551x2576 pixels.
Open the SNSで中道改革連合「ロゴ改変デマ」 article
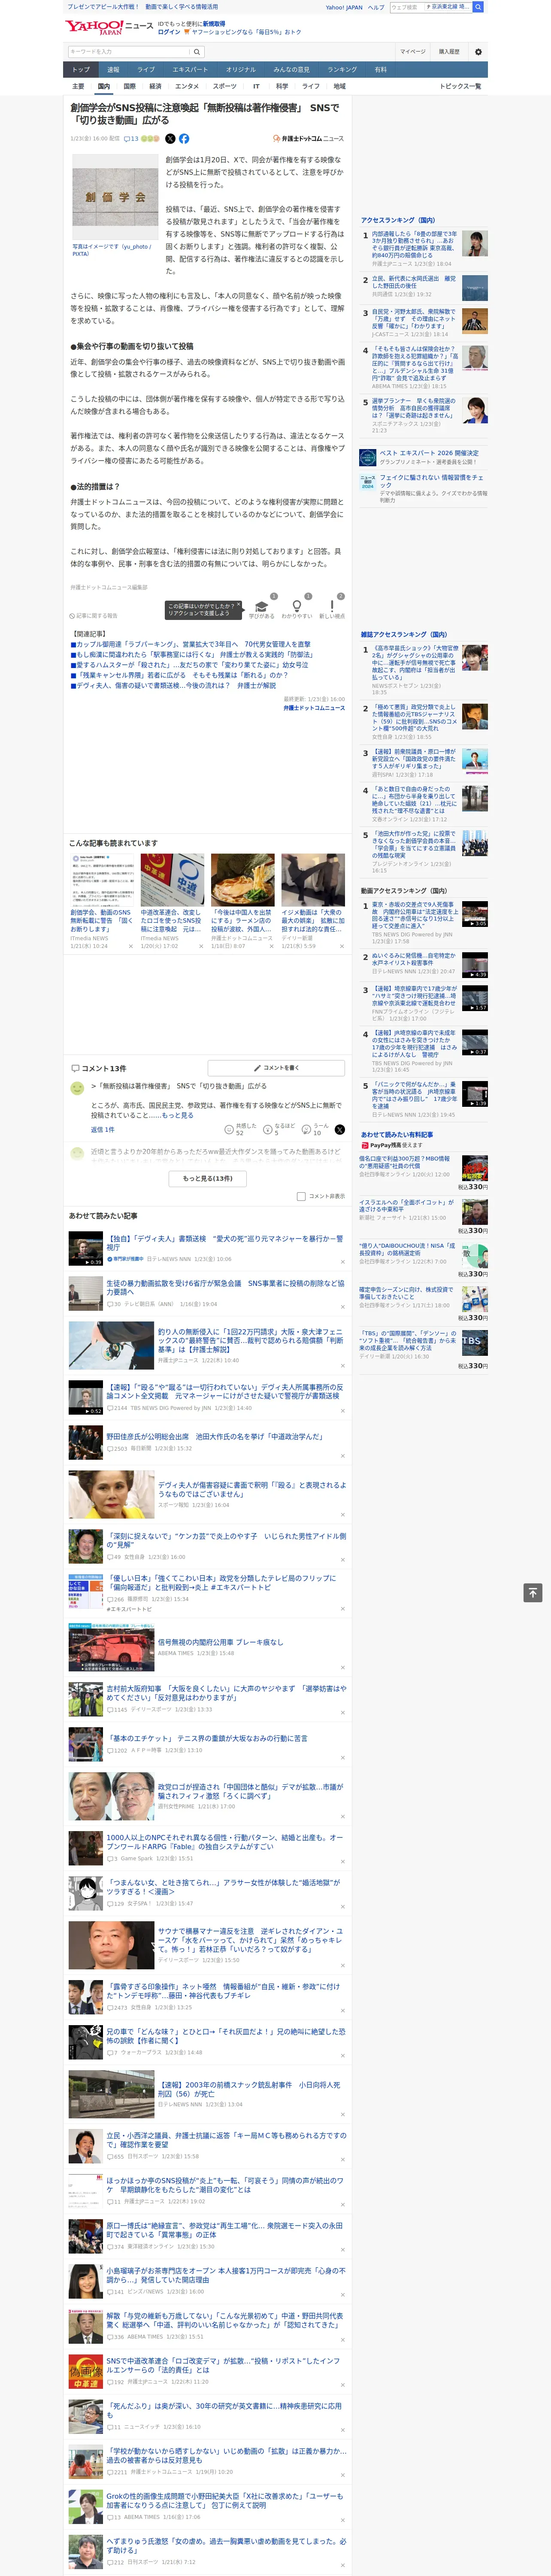[x=224, y=2365]
